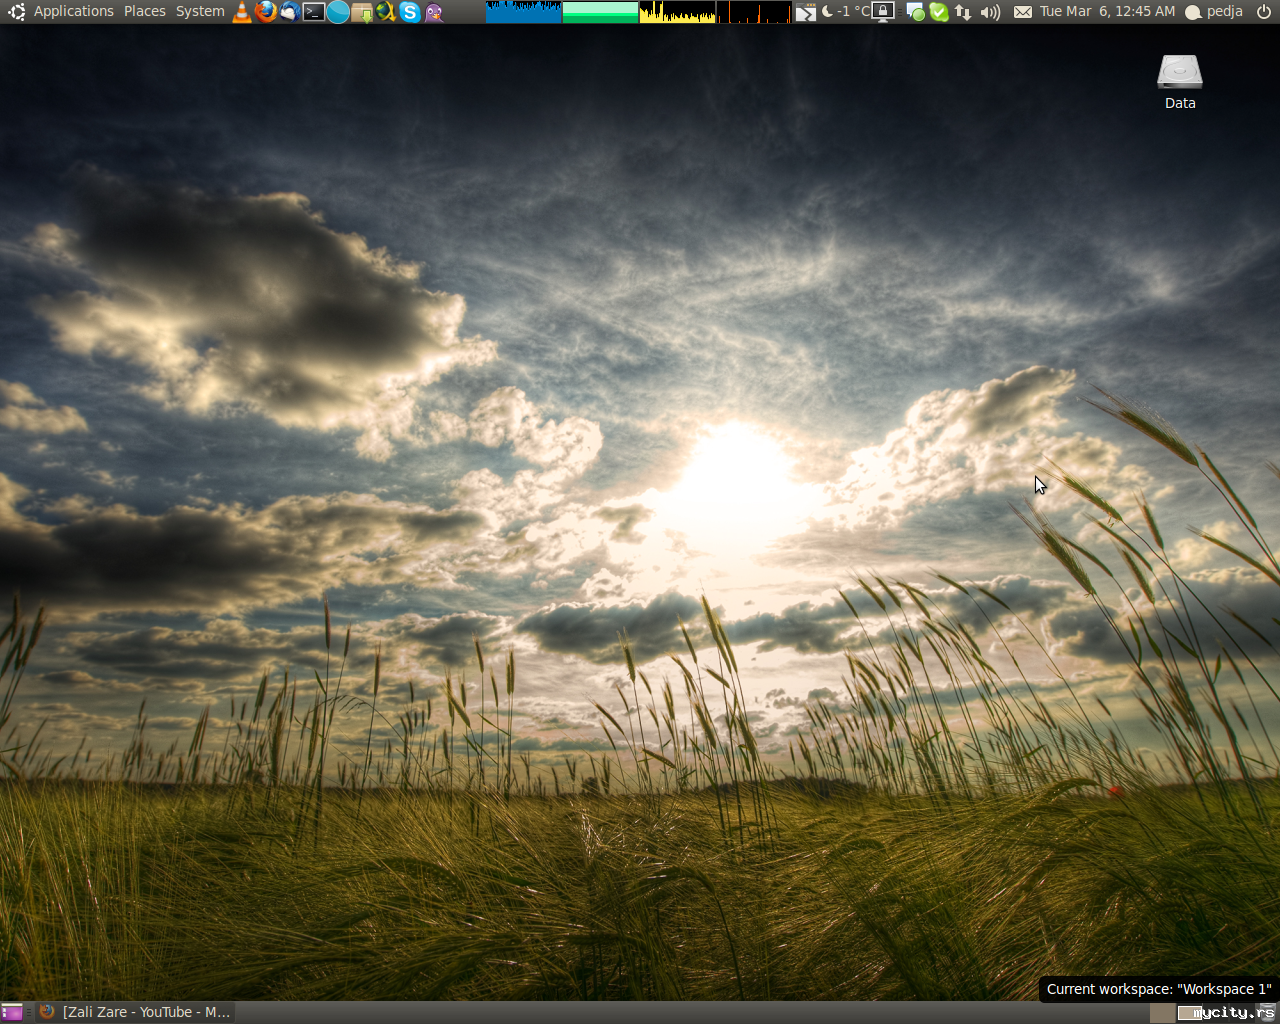Open the calendar from the clock
Viewport: 1280px width, 1024px height.
point(1108,11)
